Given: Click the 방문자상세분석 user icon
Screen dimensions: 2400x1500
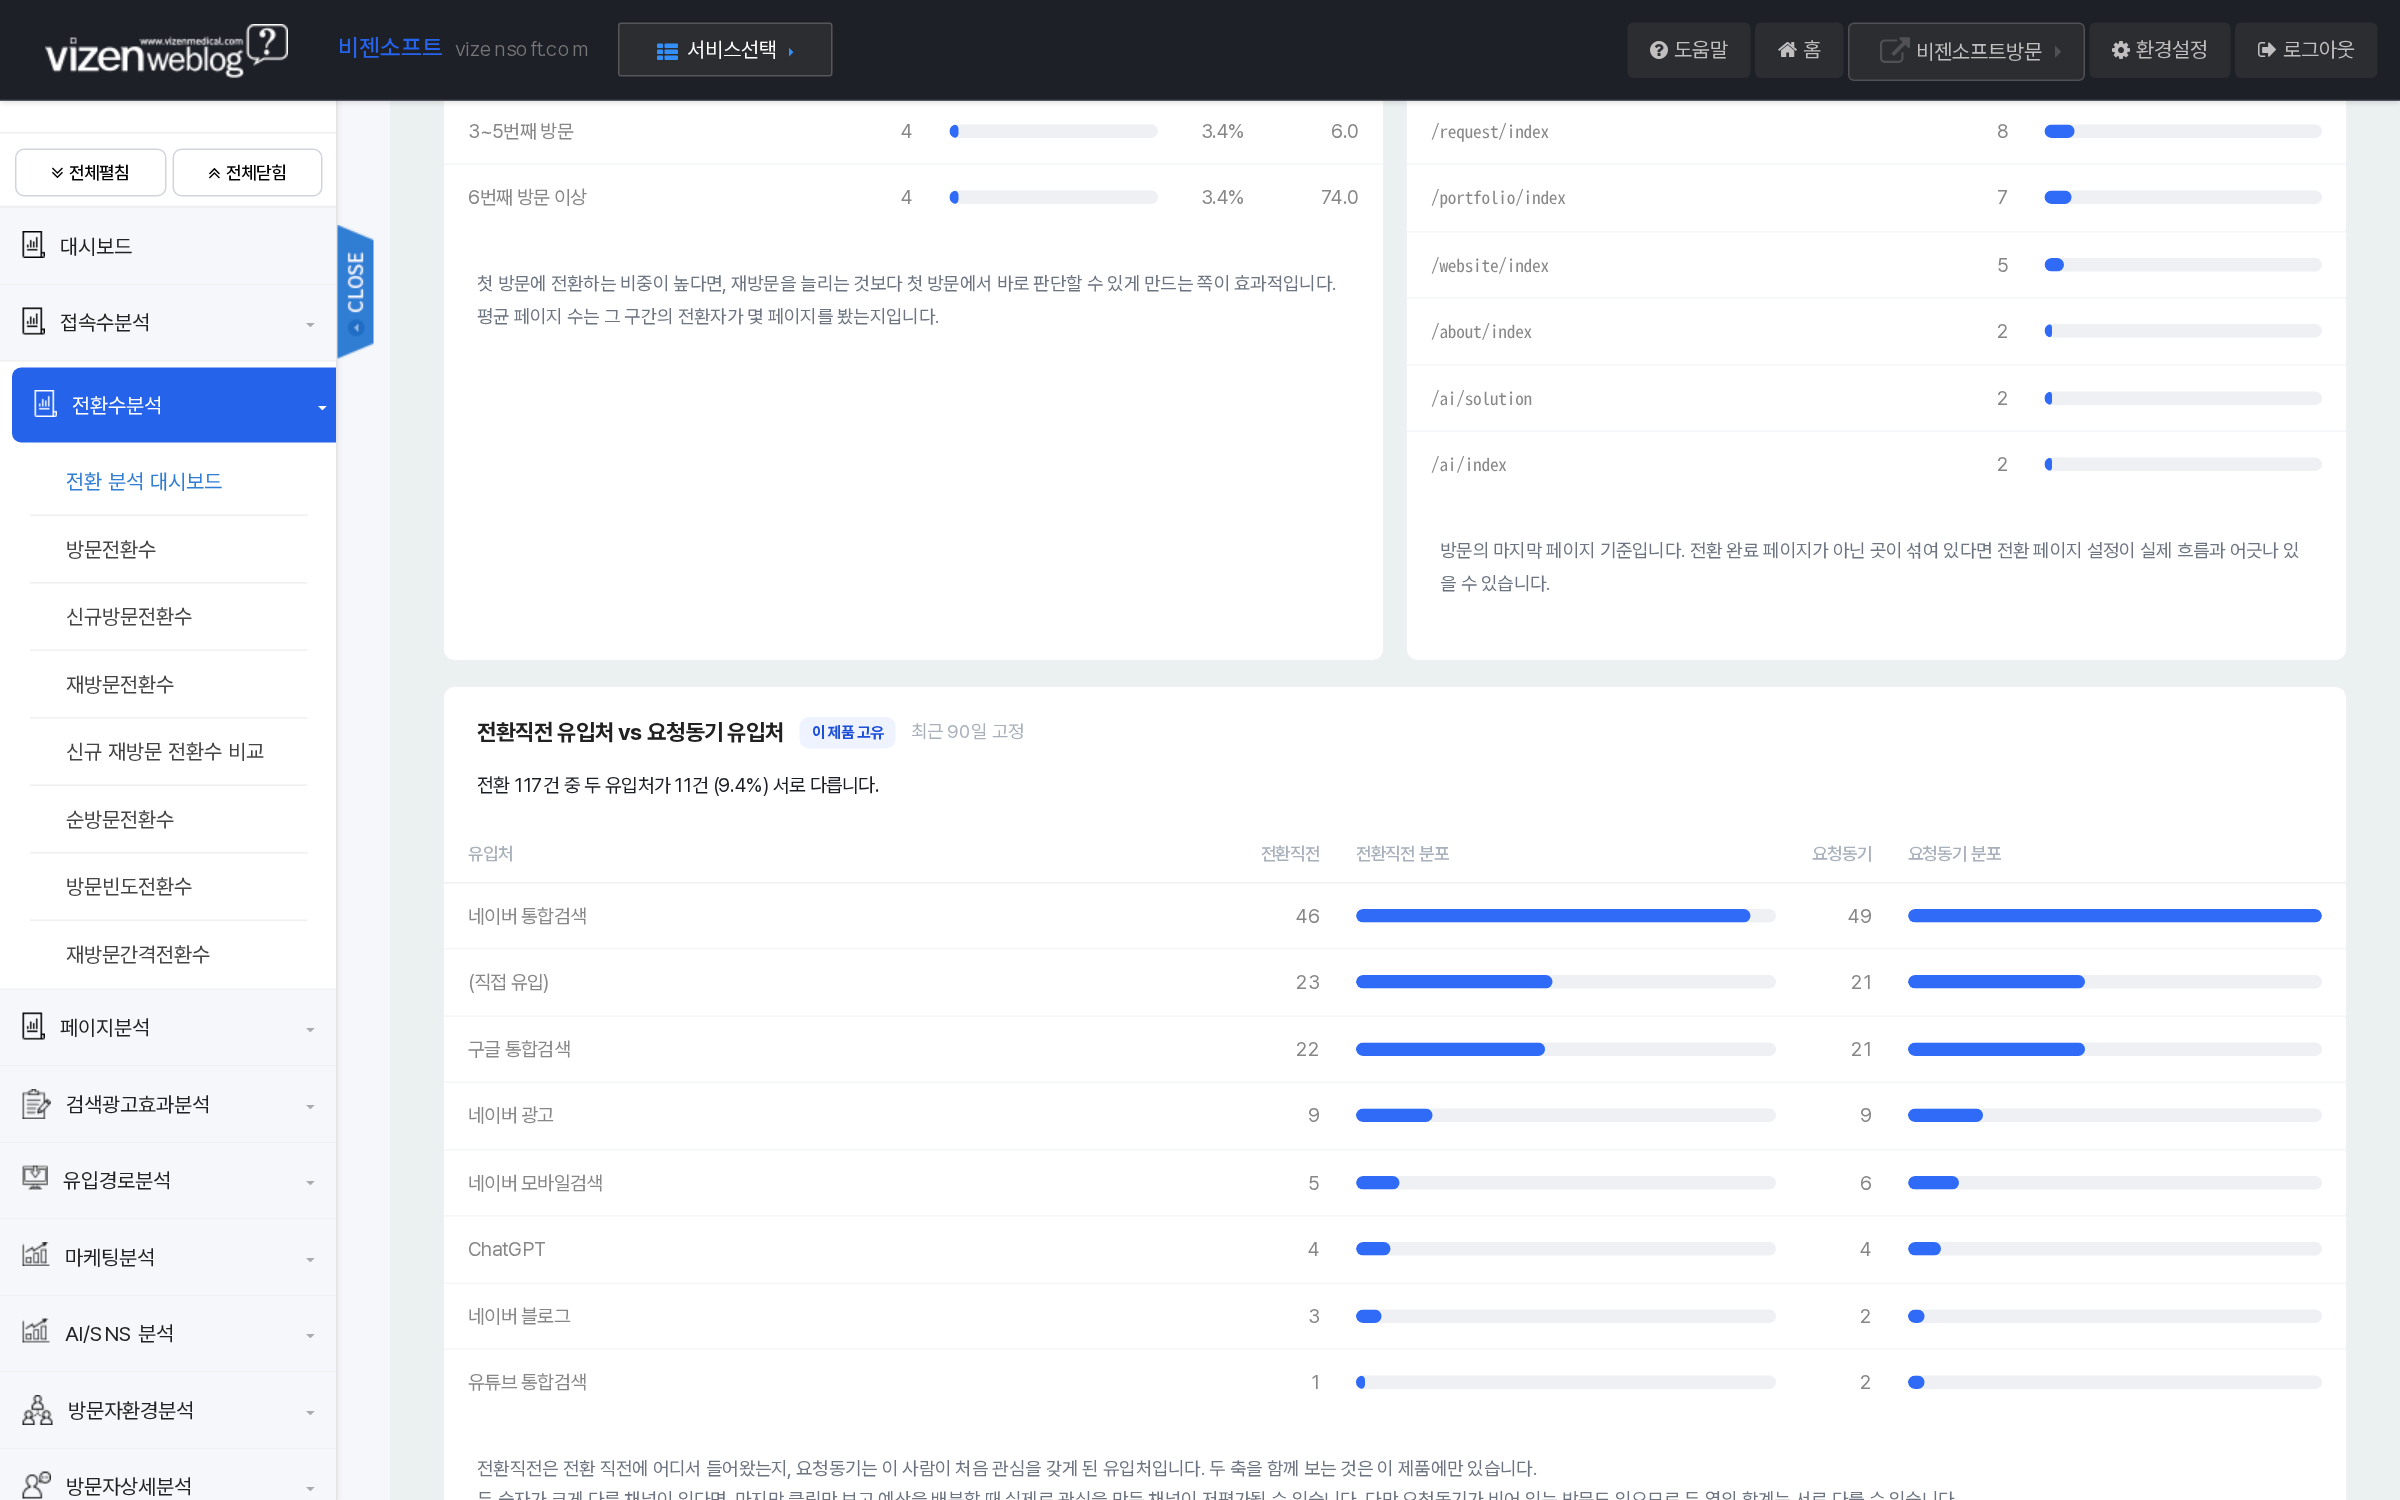Looking at the screenshot, I should [36, 1485].
